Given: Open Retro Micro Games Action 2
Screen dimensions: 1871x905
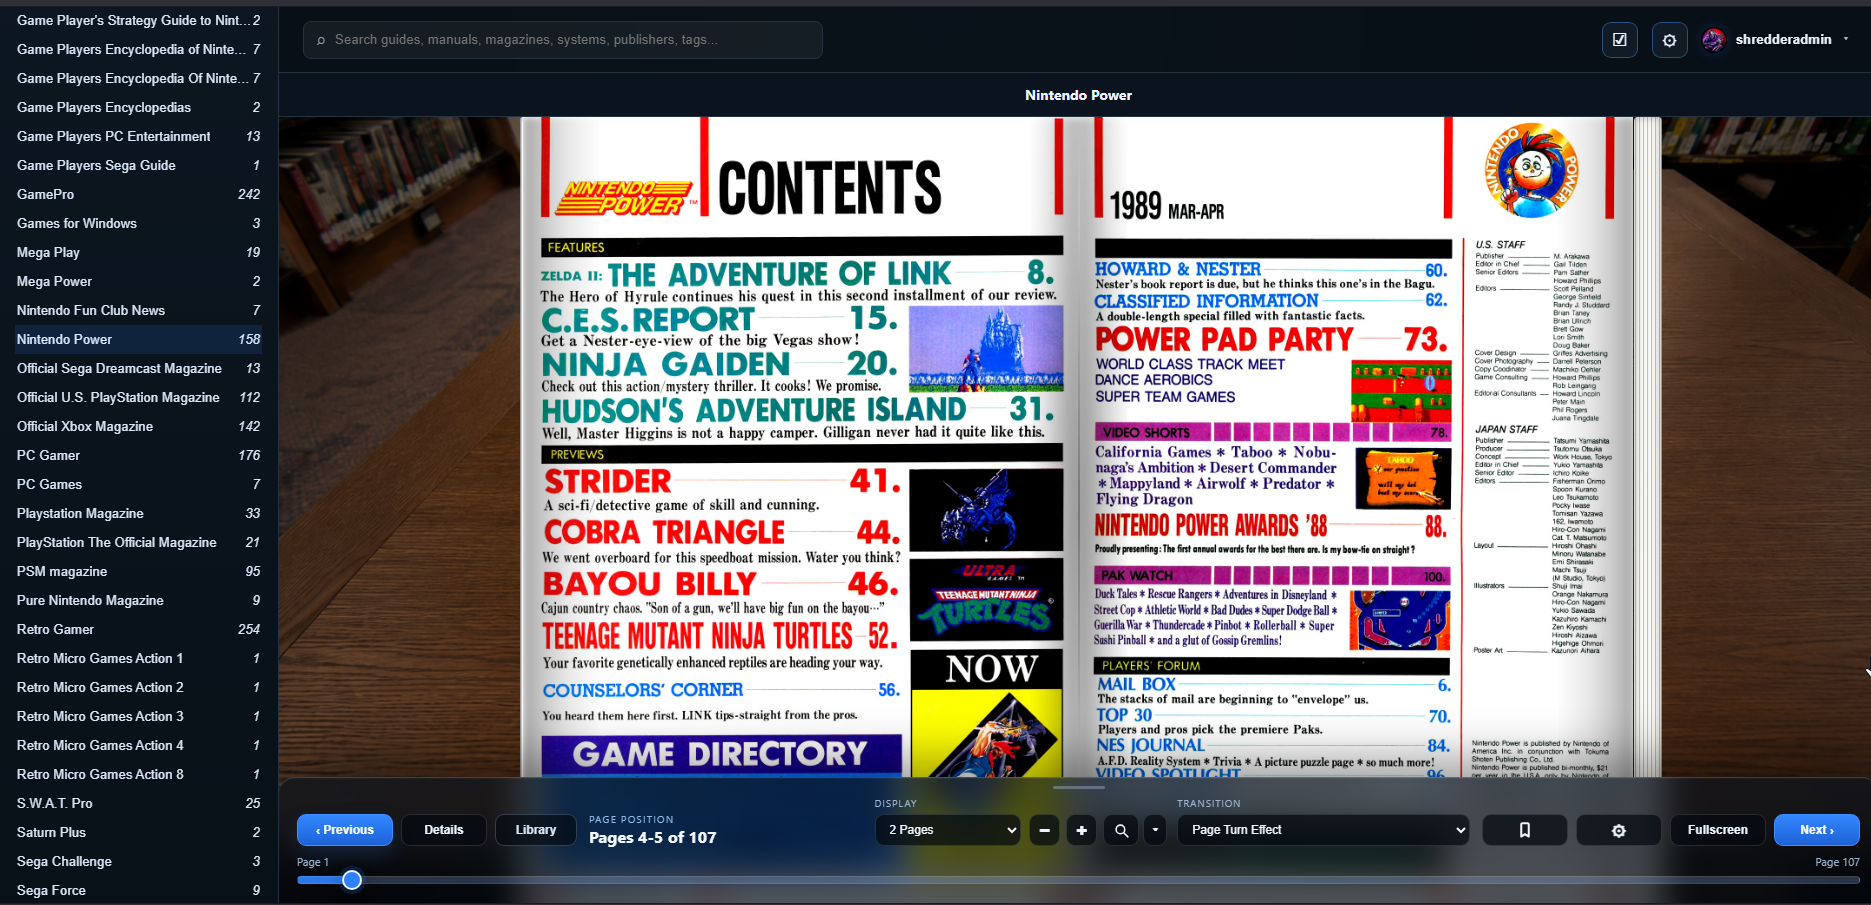Looking at the screenshot, I should click(x=139, y=687).
